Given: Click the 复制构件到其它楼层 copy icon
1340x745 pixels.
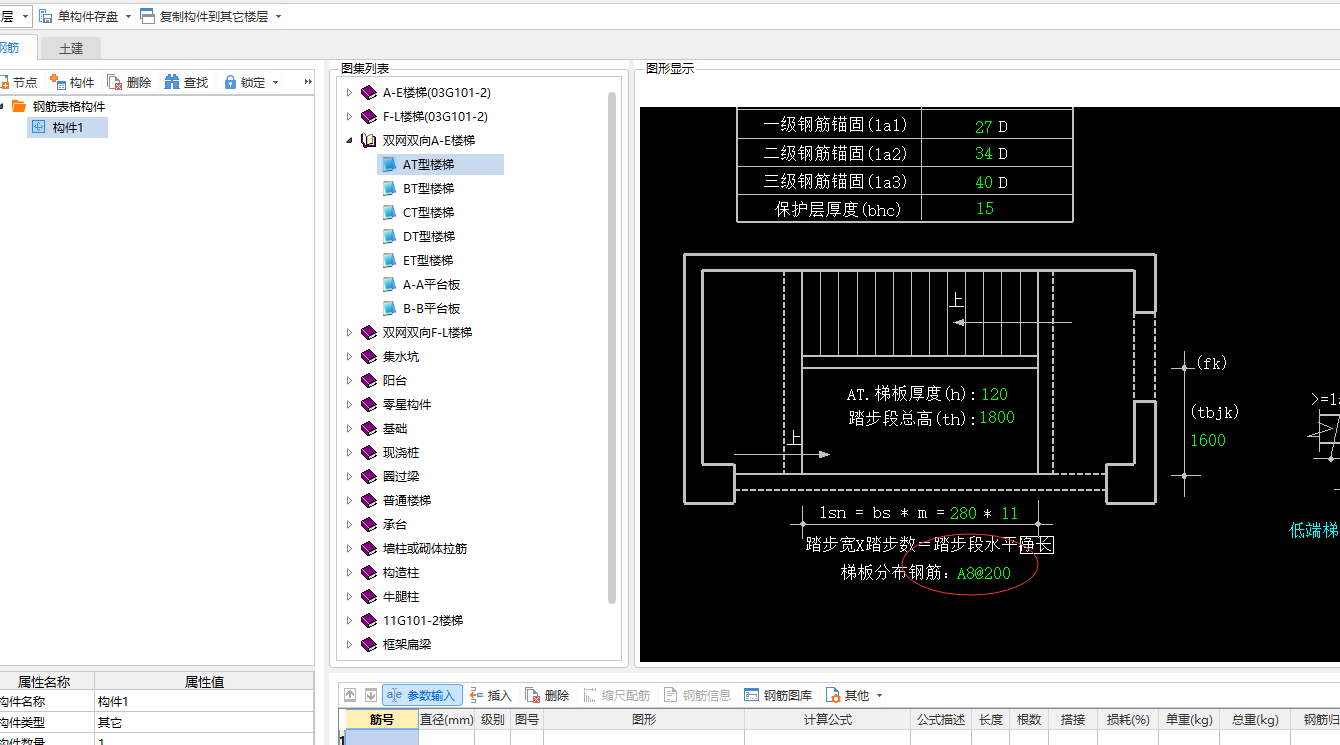Looking at the screenshot, I should (148, 16).
